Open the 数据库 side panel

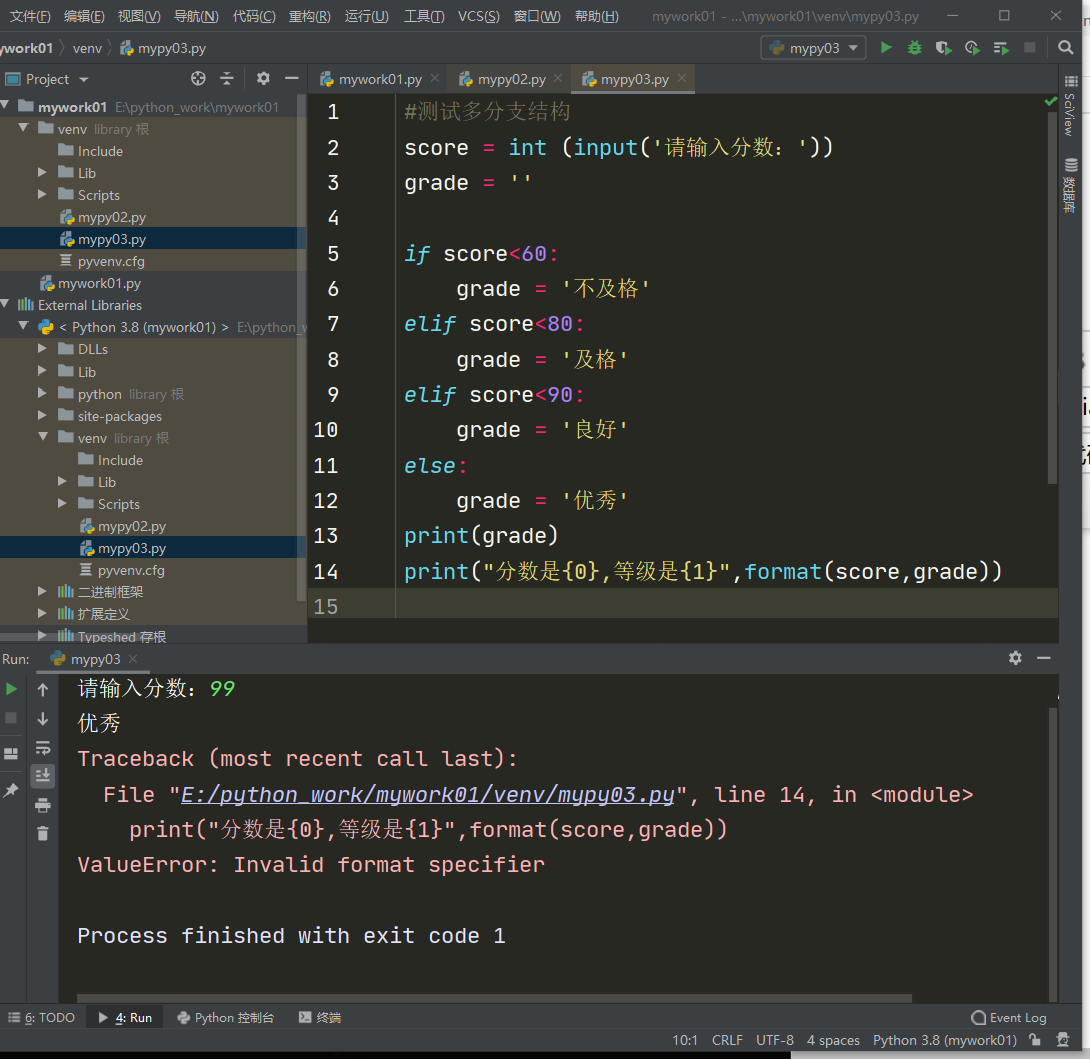(1071, 186)
